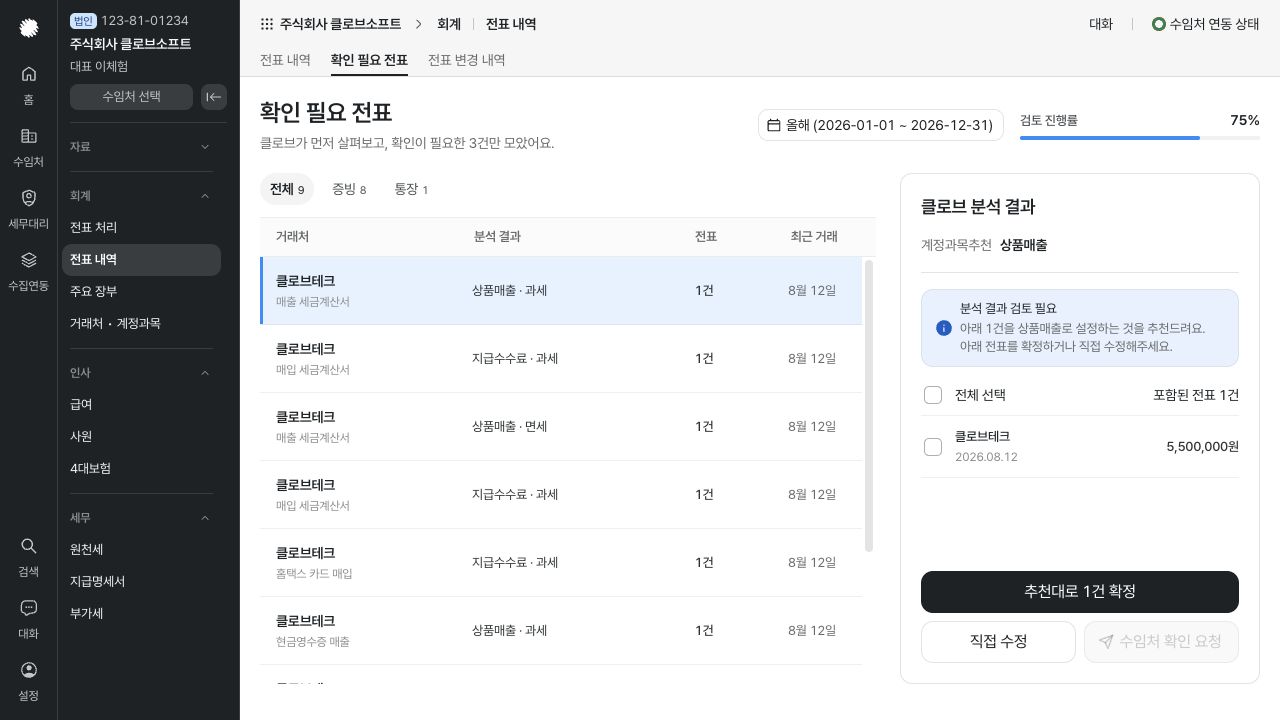
Task: Open 부가세 in the sidebar
Action: click(x=141, y=614)
